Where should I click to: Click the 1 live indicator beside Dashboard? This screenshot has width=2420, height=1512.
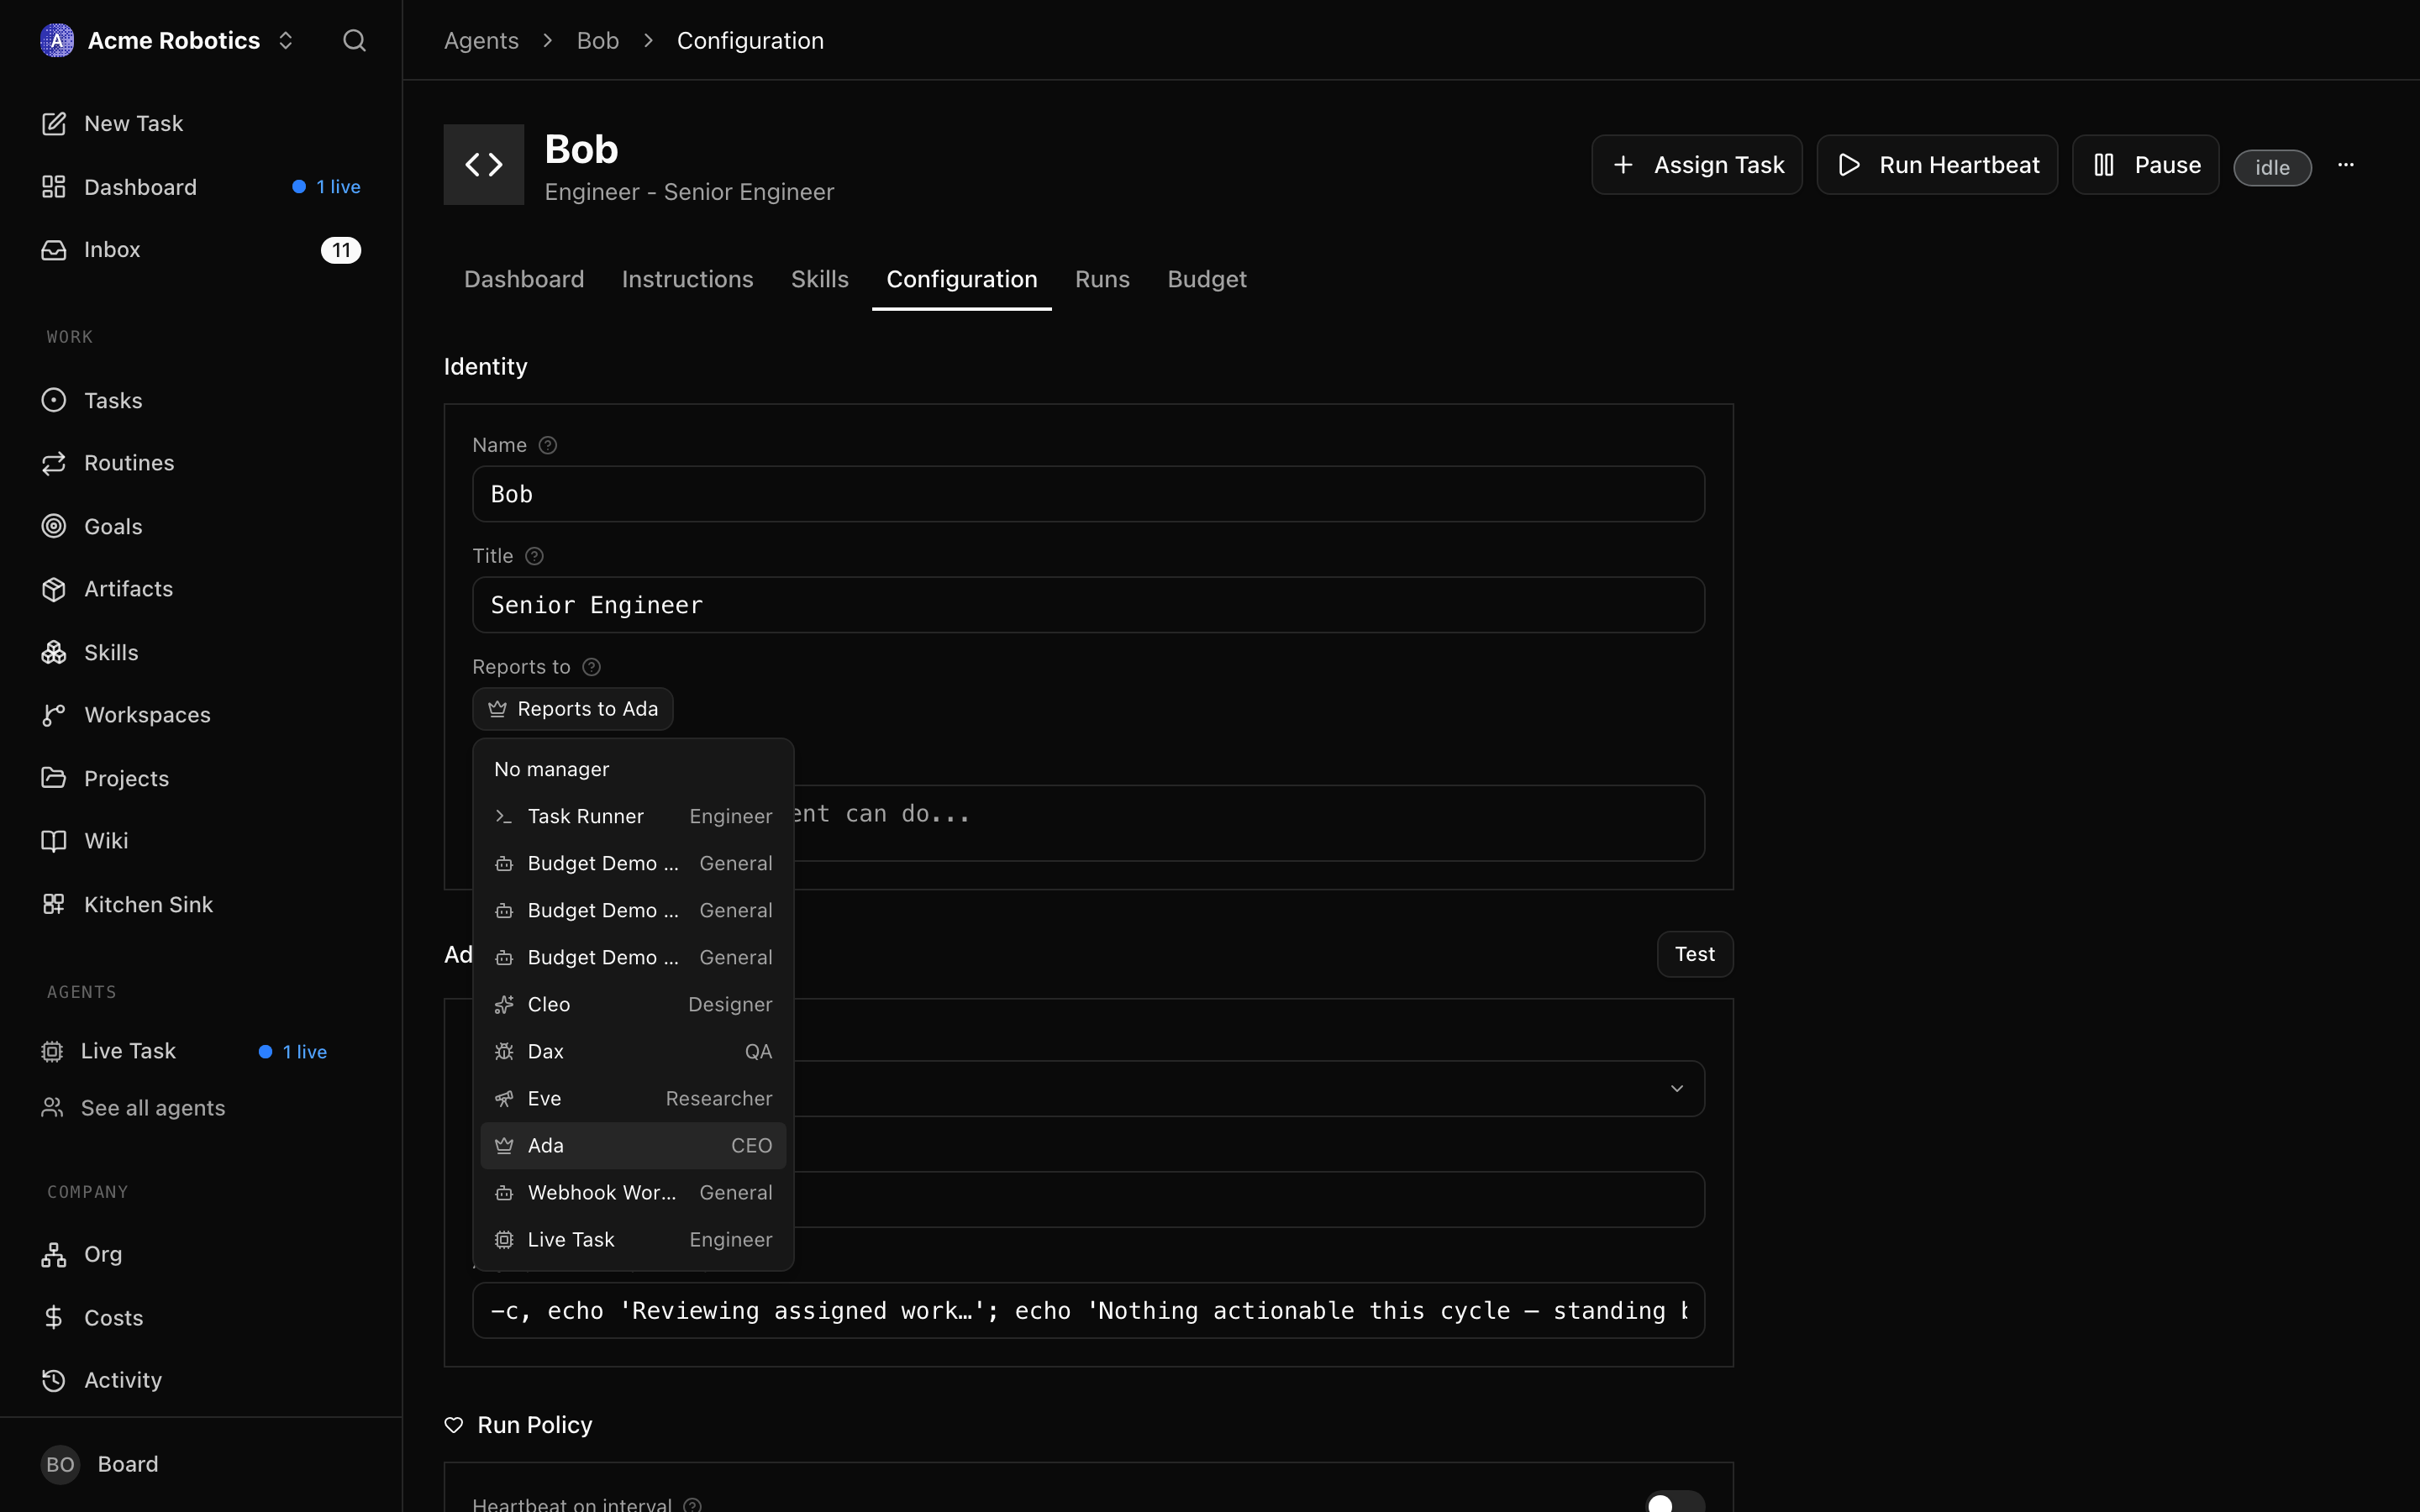[x=326, y=187]
